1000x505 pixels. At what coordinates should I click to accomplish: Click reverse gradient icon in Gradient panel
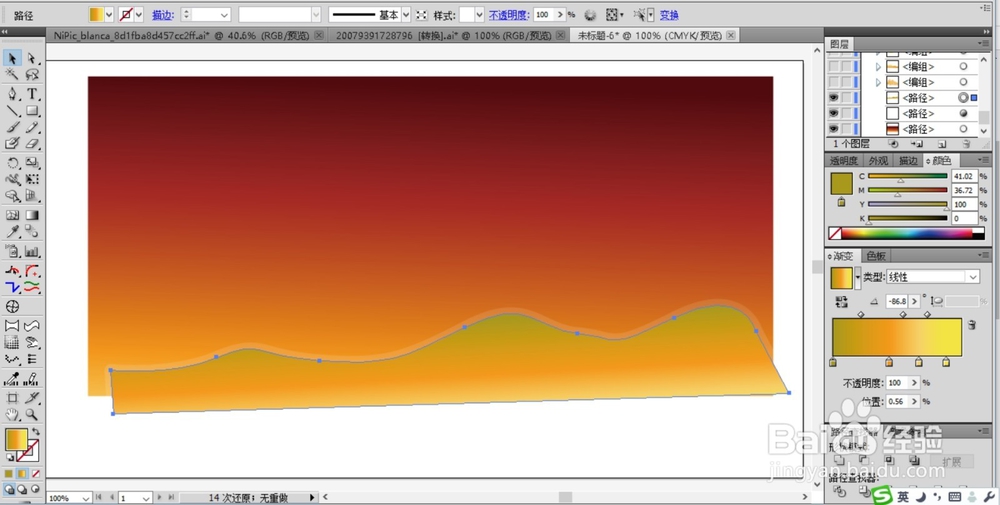coord(841,301)
